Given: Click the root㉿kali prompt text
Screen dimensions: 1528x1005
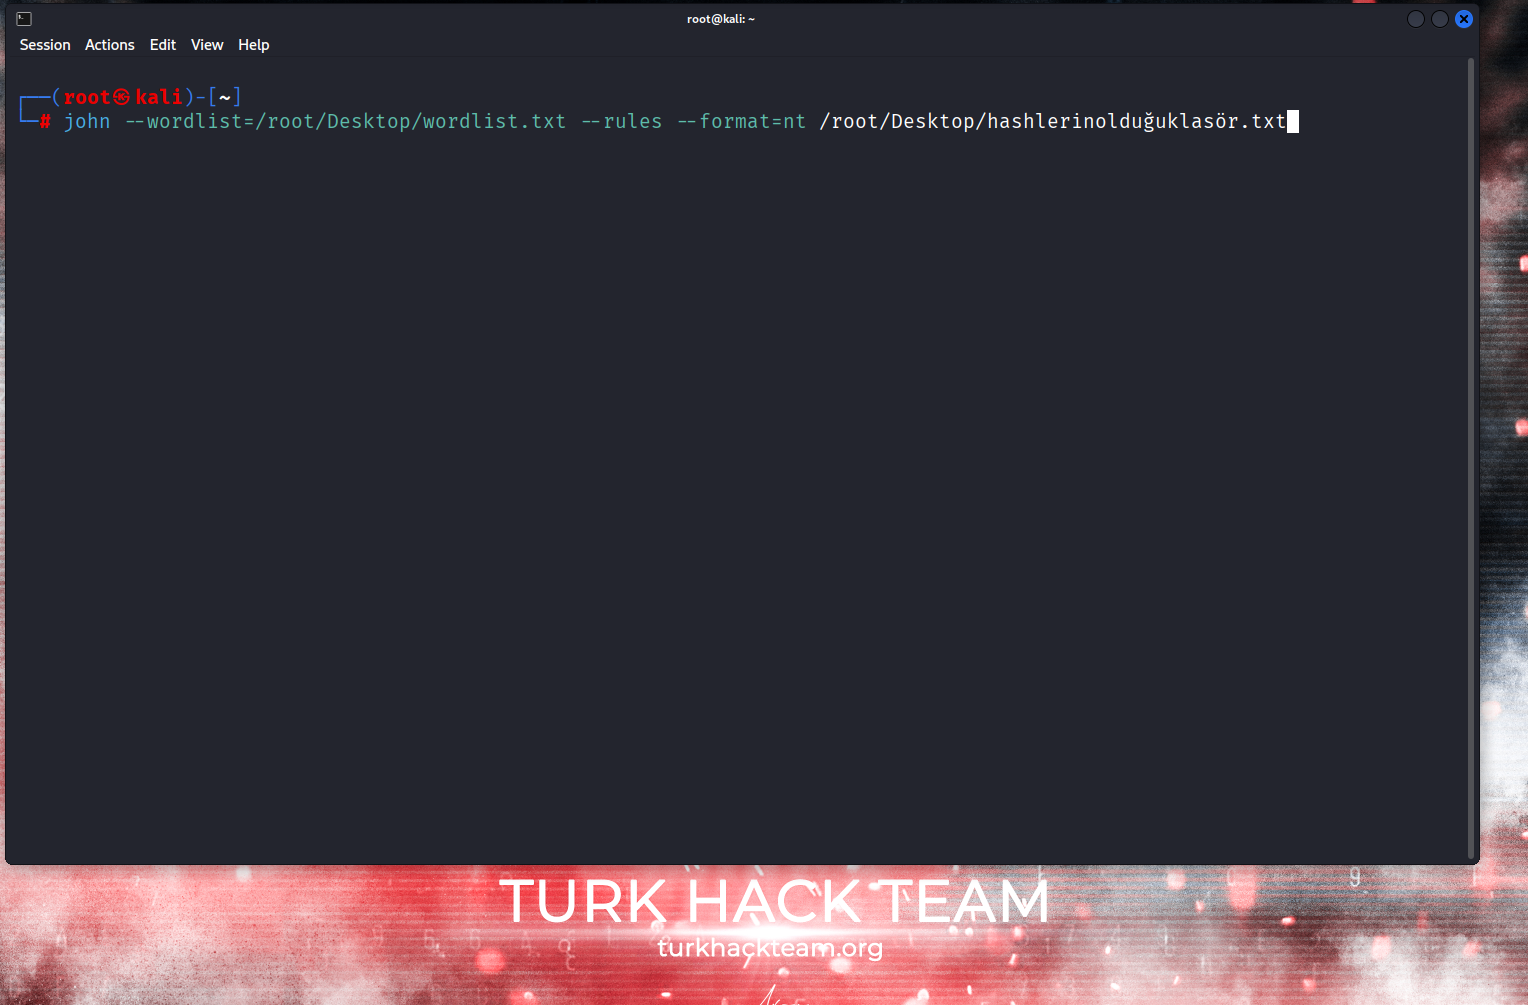Looking at the screenshot, I should pos(123,97).
